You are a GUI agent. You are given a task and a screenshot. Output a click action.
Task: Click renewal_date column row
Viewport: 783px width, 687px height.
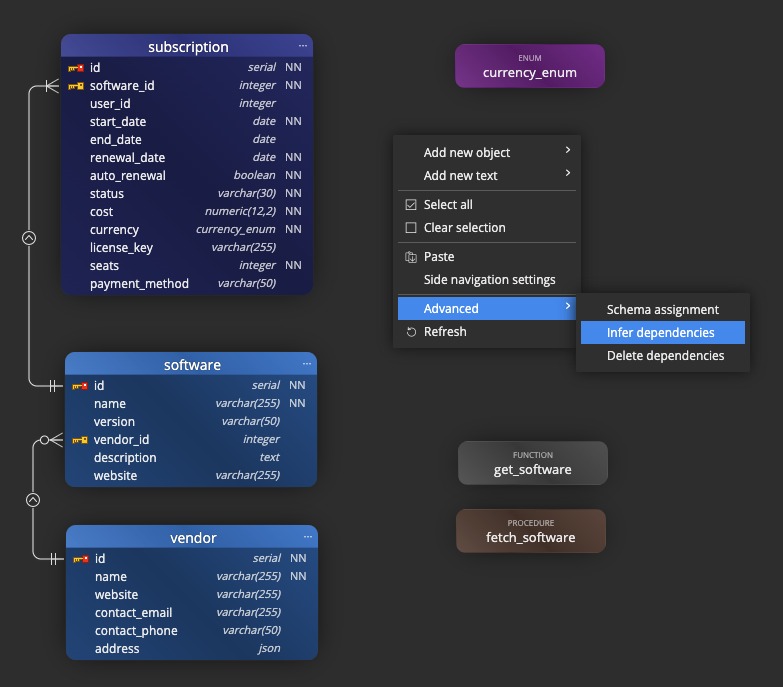click(187, 158)
